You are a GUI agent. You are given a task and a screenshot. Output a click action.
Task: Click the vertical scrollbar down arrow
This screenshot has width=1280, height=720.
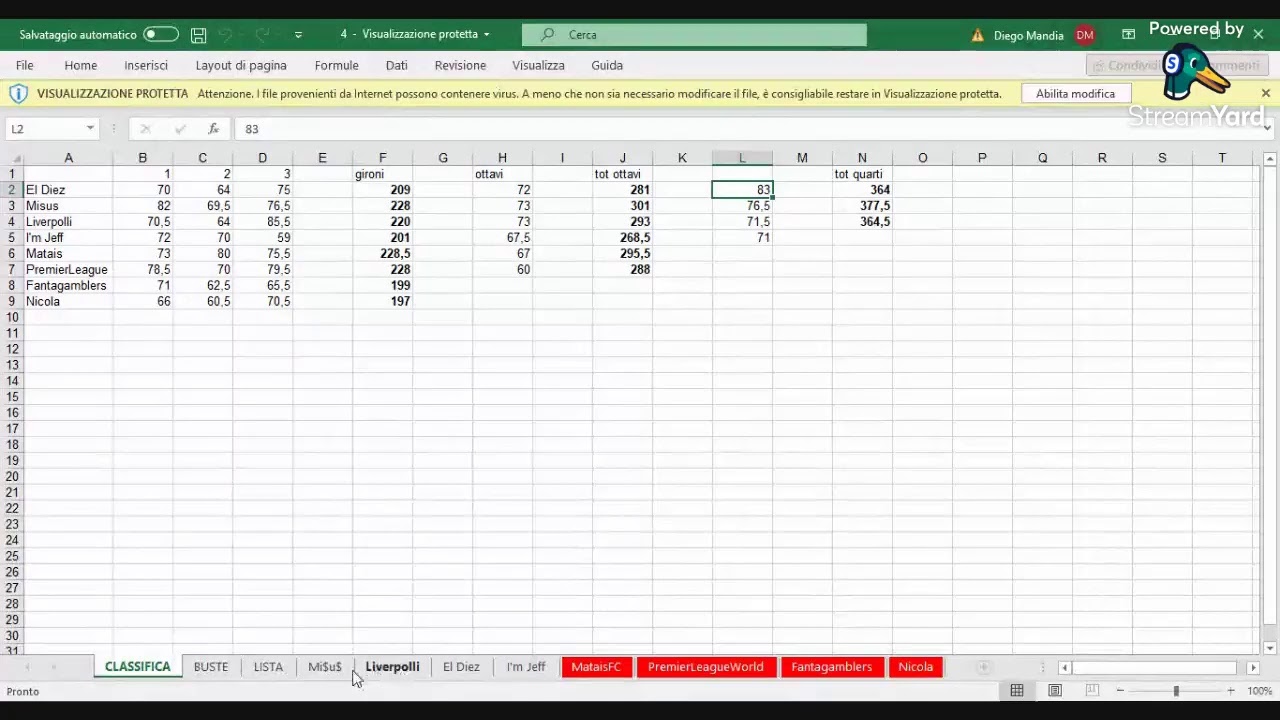tap(1269, 648)
